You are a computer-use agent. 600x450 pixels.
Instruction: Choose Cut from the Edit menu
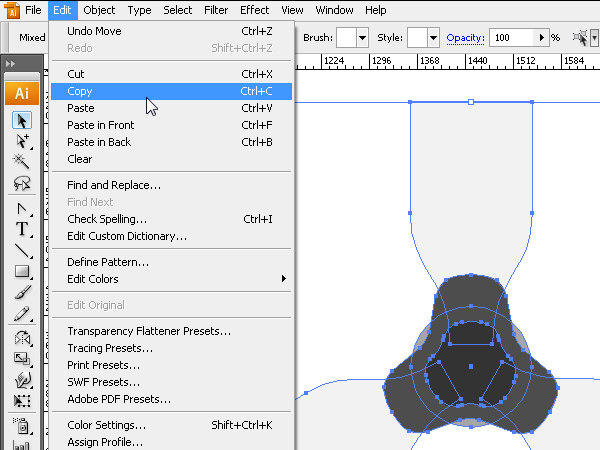coord(171,74)
